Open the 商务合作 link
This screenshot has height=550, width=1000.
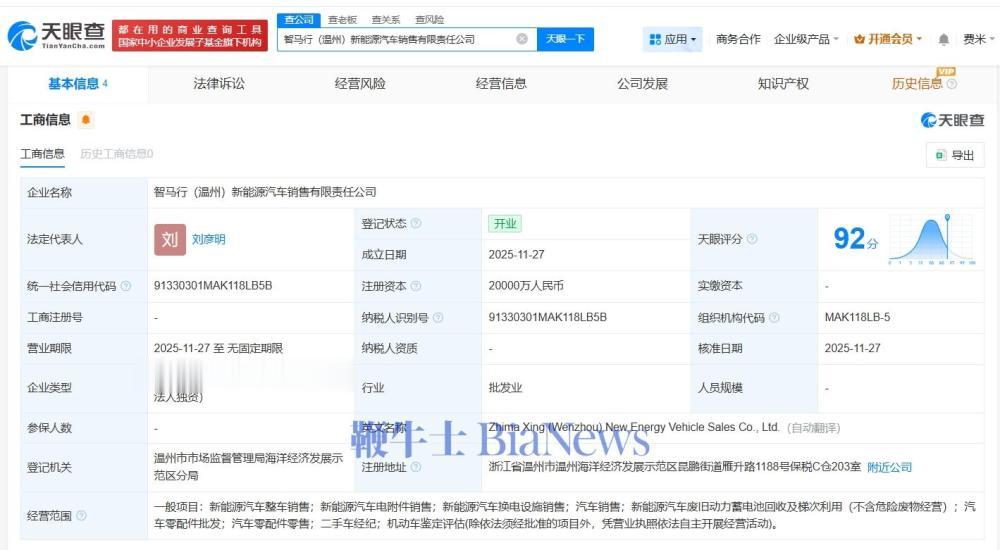738,40
